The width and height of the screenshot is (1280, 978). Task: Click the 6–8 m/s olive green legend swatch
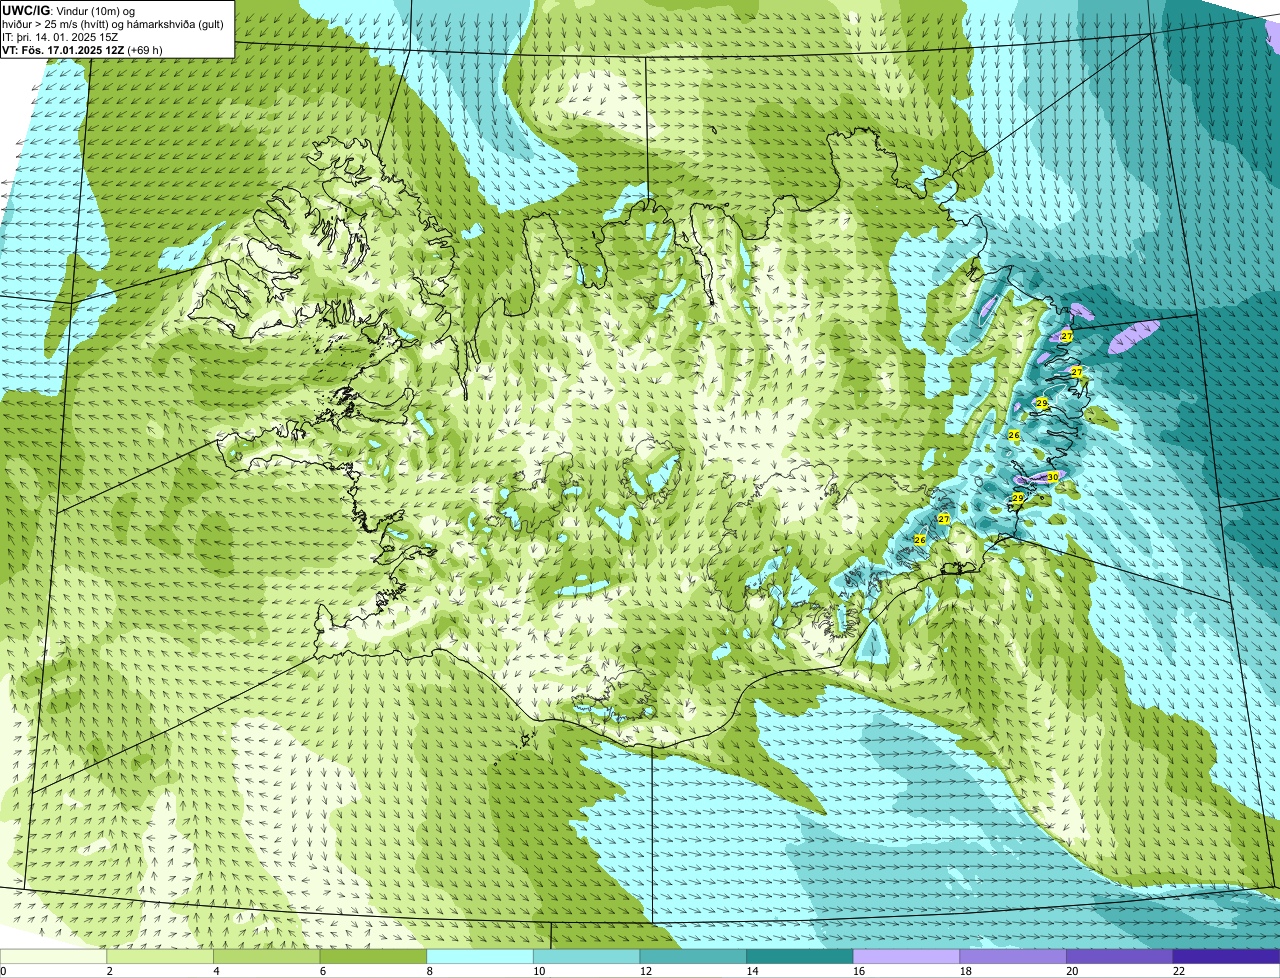[x=373, y=956]
